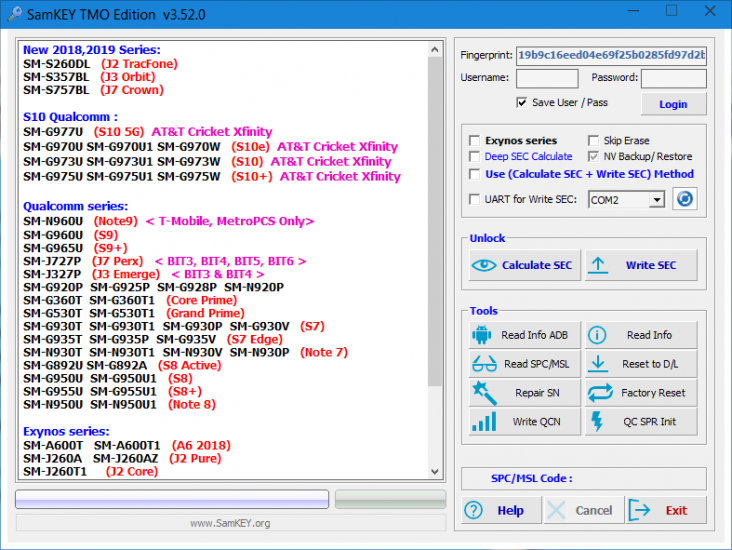
Task: Click the SM-J260T1 model text
Action: 55,472
